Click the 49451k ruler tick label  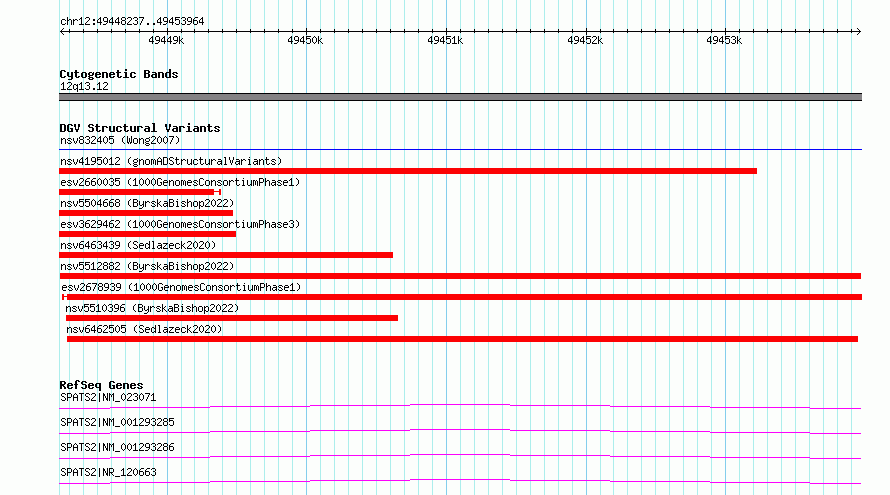(445, 40)
